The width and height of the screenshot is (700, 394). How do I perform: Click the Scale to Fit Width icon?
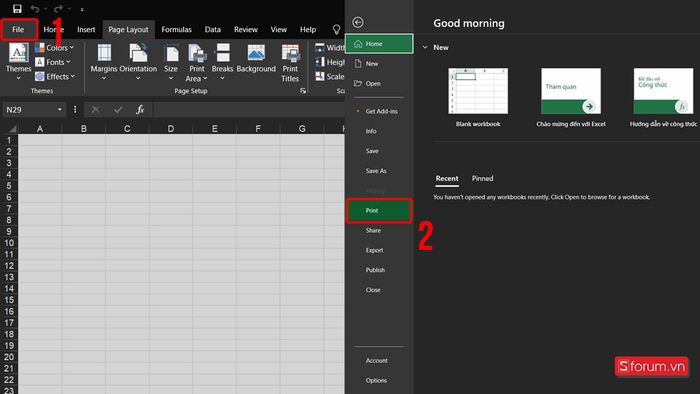coord(320,47)
